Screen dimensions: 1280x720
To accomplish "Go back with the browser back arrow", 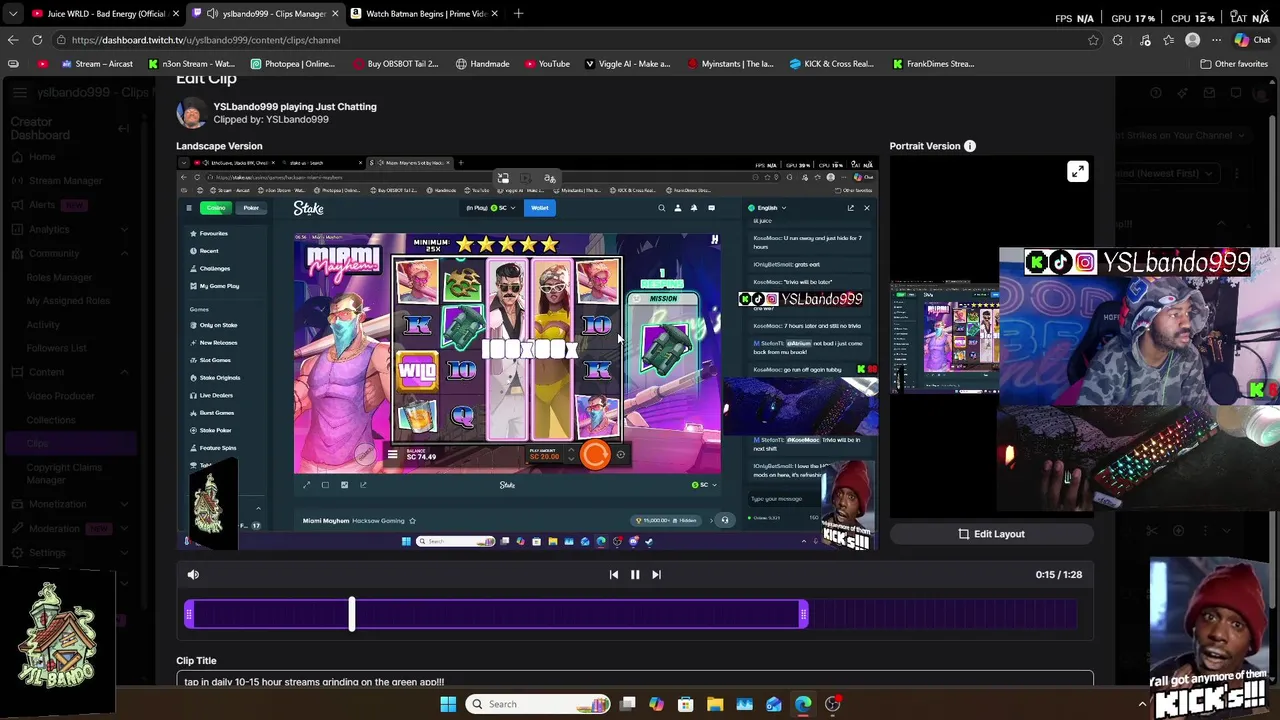I will coord(13,40).
